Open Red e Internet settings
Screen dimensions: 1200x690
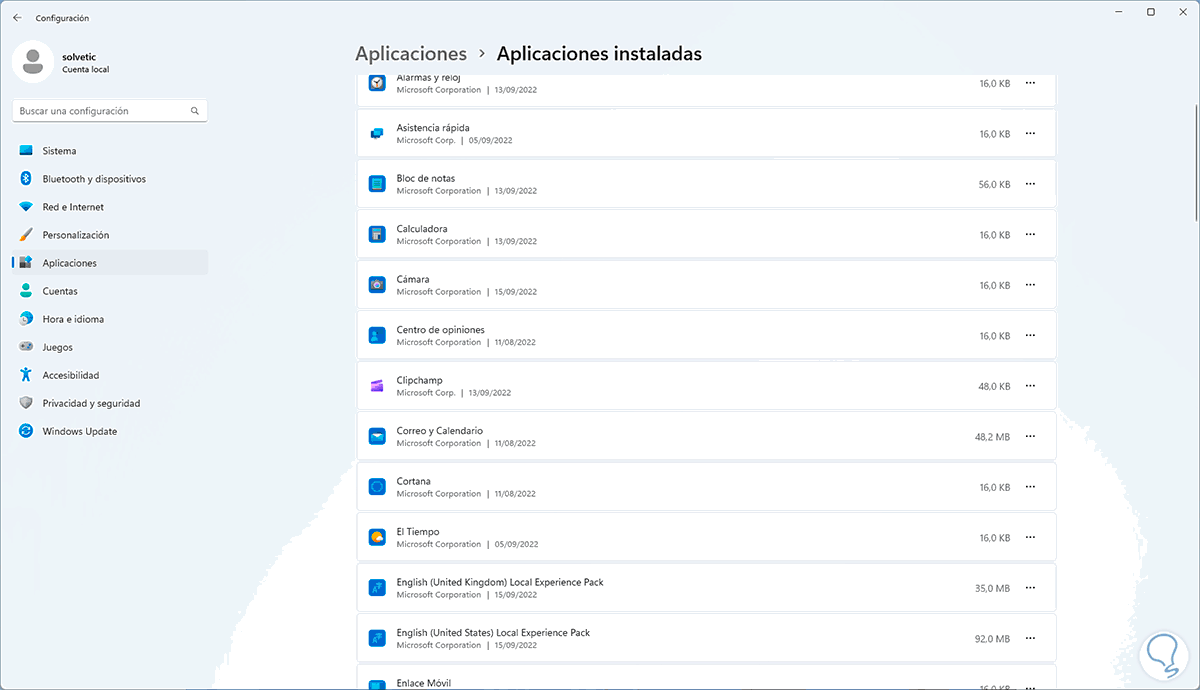110,207
